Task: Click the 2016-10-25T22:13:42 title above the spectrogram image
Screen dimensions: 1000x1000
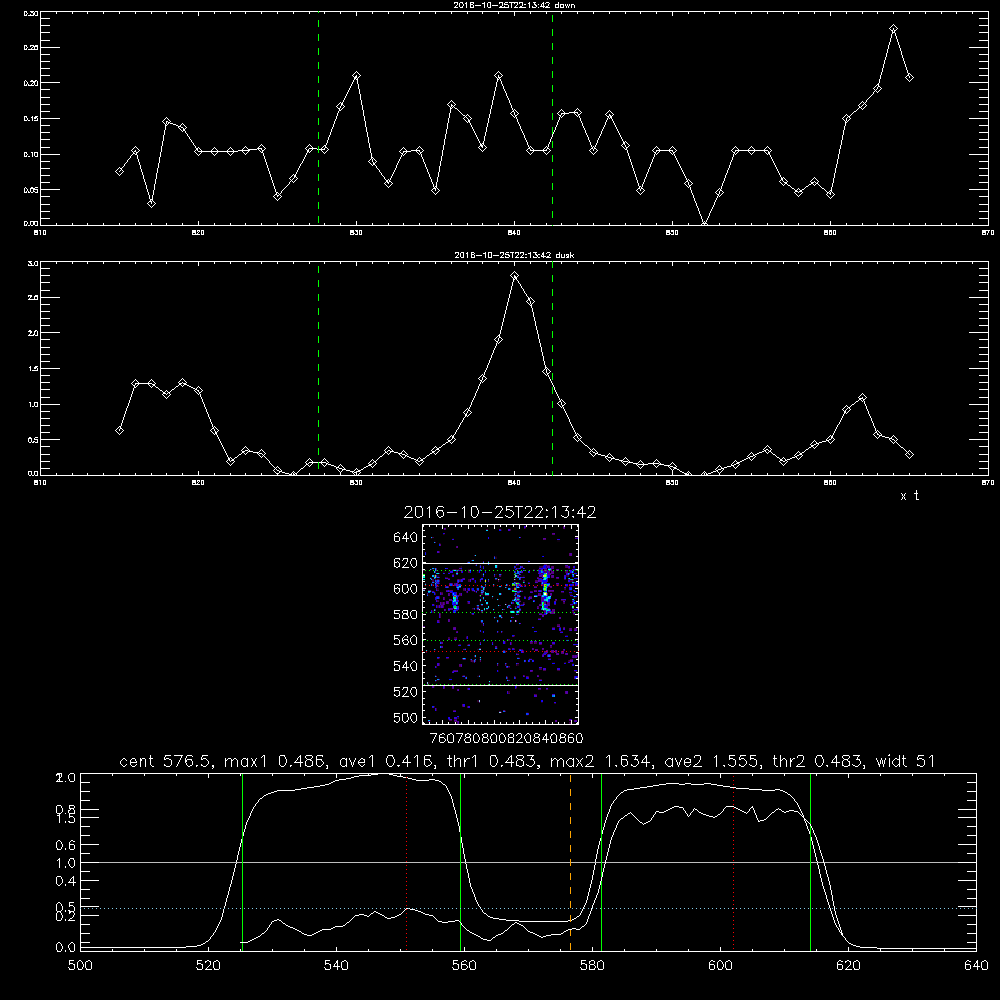Action: (x=500, y=513)
